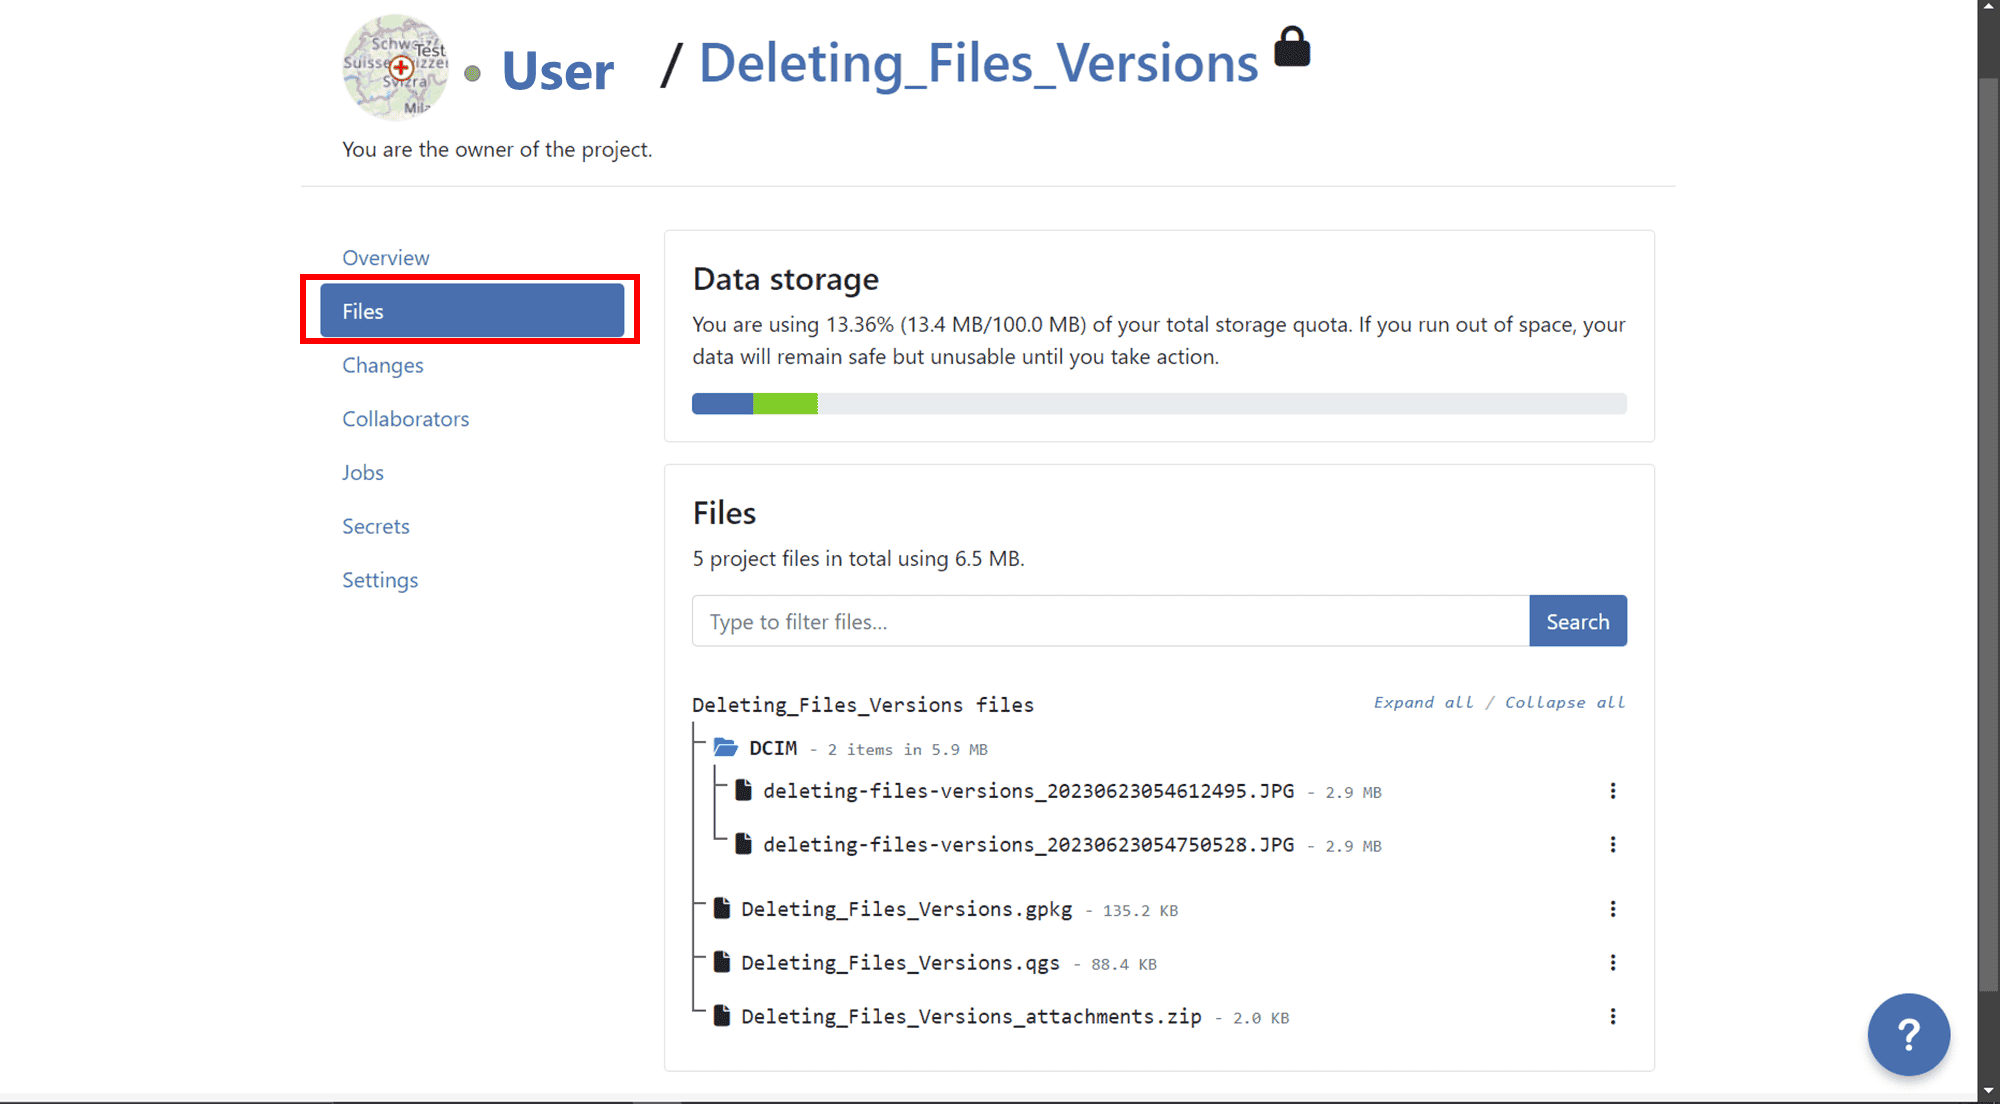
Task: Click the 'Deleting_Files_Versions files' tree heading
Action: tap(863, 705)
